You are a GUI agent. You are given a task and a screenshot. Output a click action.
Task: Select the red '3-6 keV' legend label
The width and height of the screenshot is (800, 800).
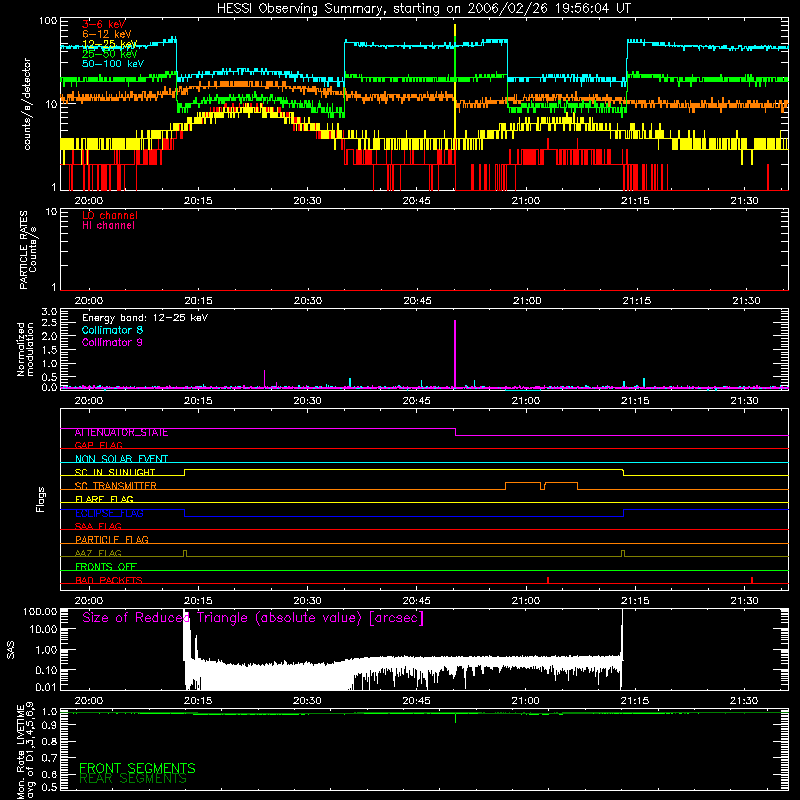[103, 24]
